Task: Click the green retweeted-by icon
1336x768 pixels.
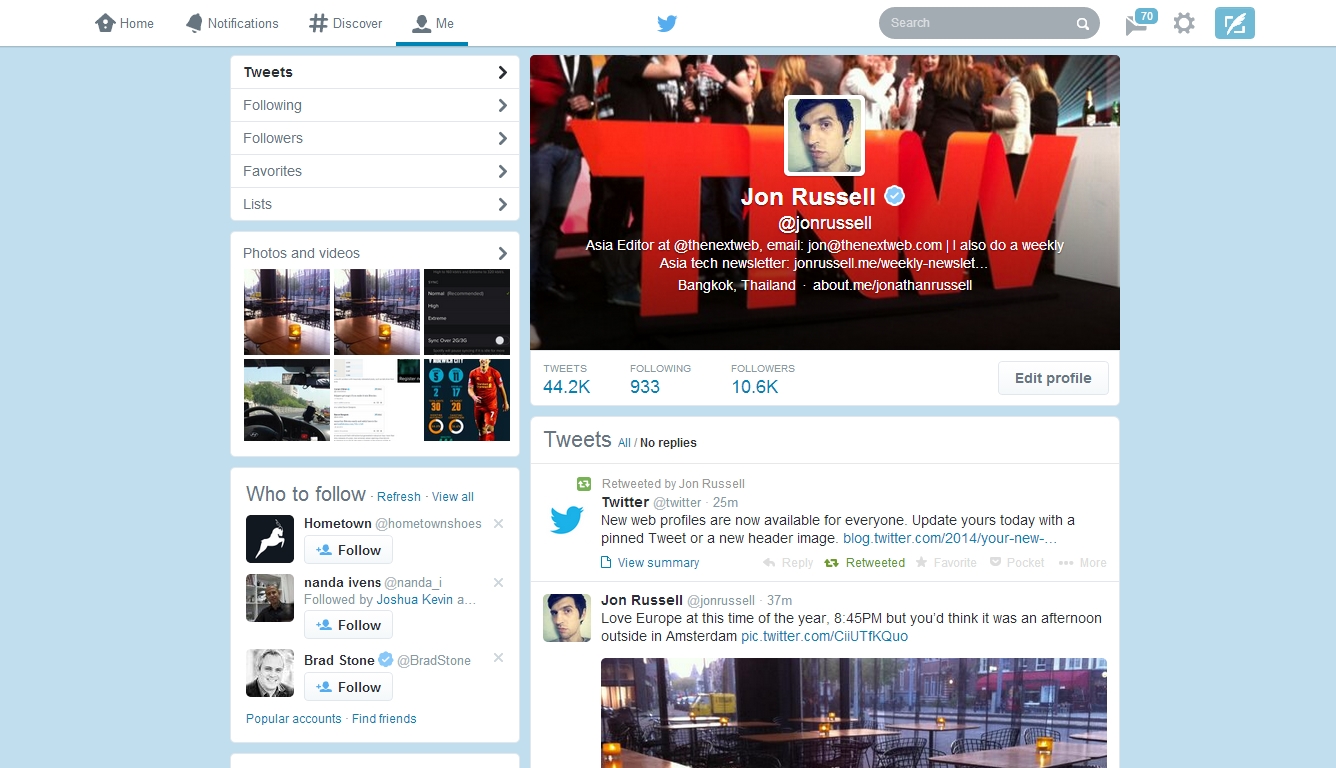Action: click(x=584, y=484)
